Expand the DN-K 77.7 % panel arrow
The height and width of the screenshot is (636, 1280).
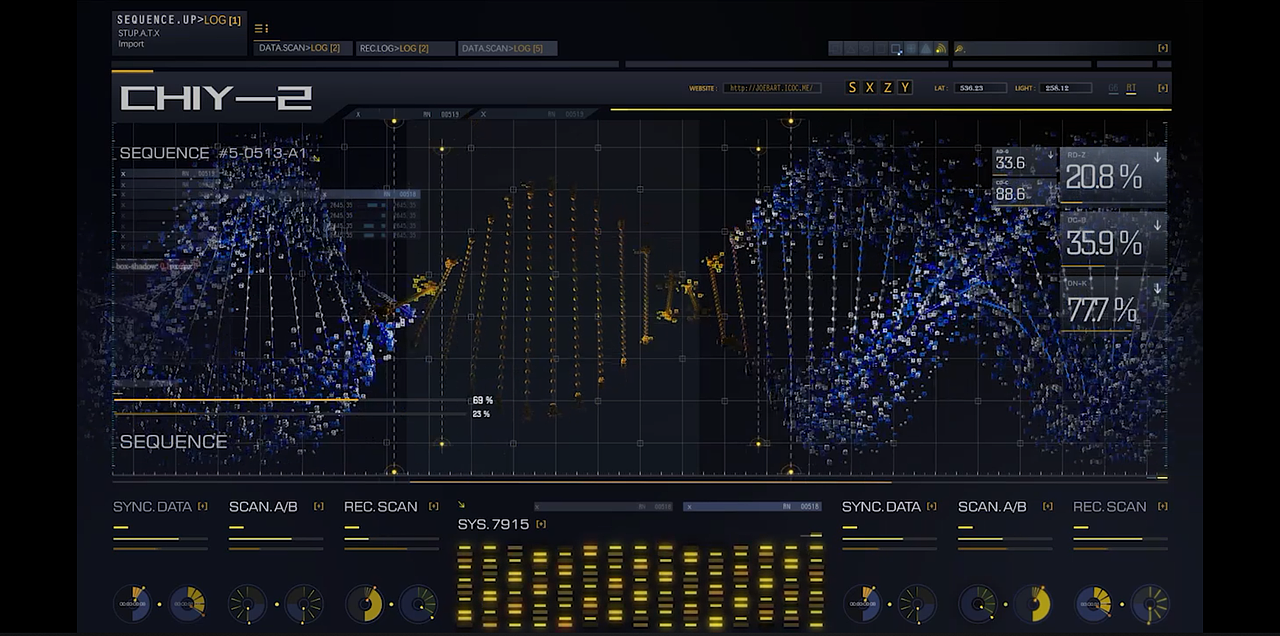coord(1157,288)
